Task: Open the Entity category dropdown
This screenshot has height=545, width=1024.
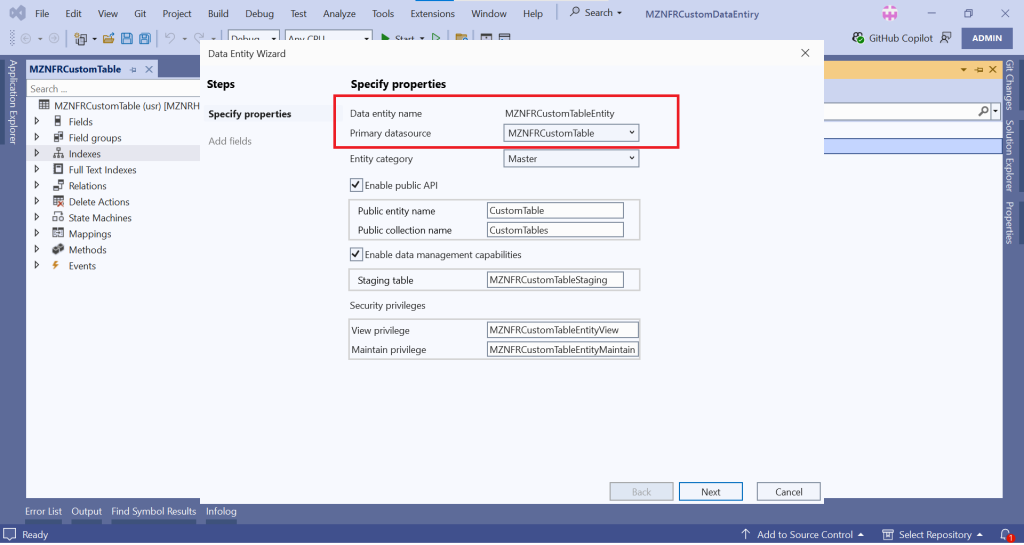Action: click(571, 159)
